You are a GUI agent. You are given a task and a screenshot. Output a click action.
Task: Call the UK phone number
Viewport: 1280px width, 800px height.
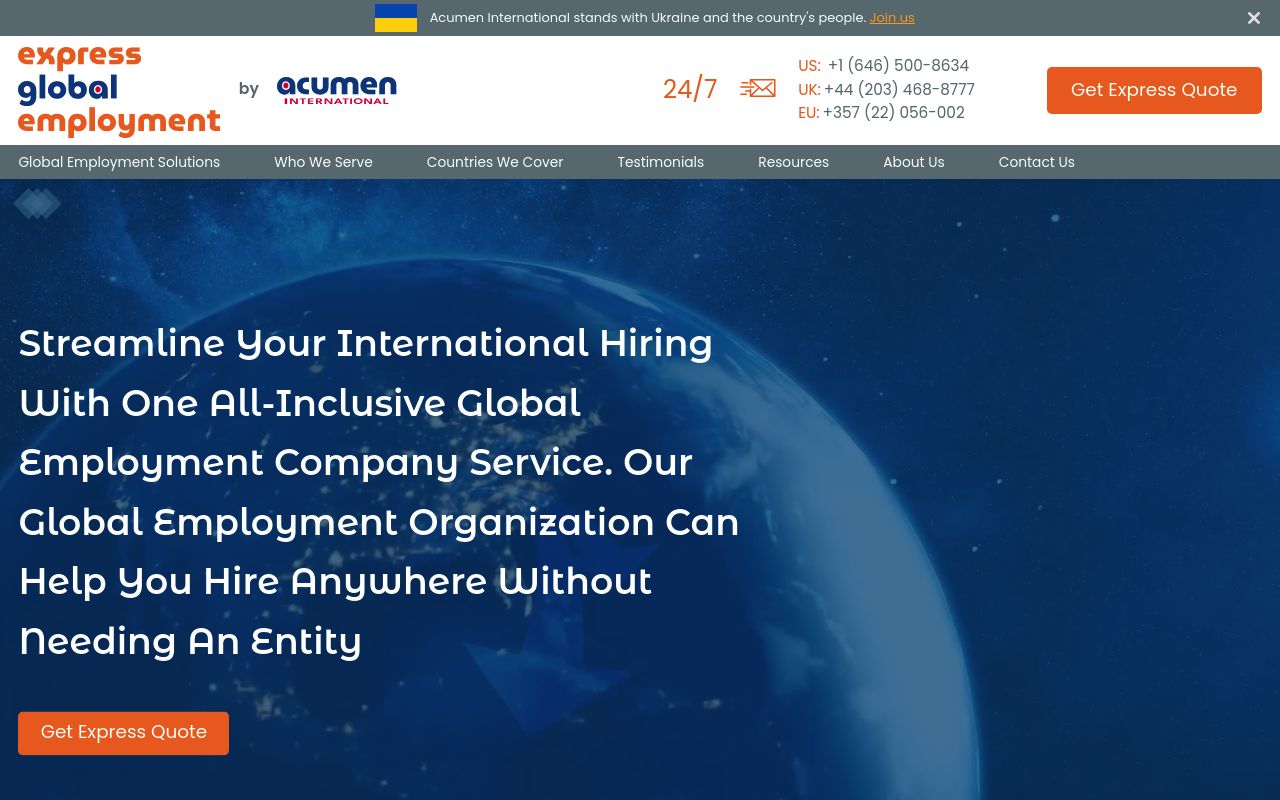coord(899,89)
